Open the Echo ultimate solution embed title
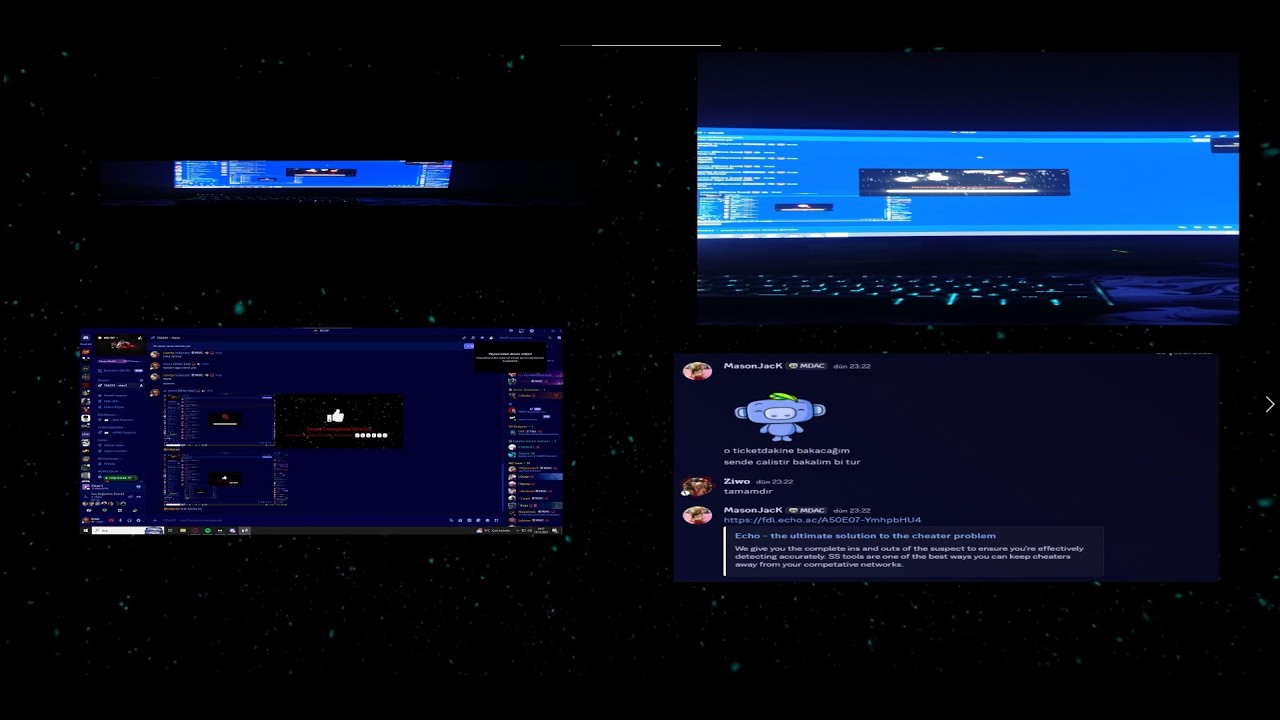 (x=865, y=536)
